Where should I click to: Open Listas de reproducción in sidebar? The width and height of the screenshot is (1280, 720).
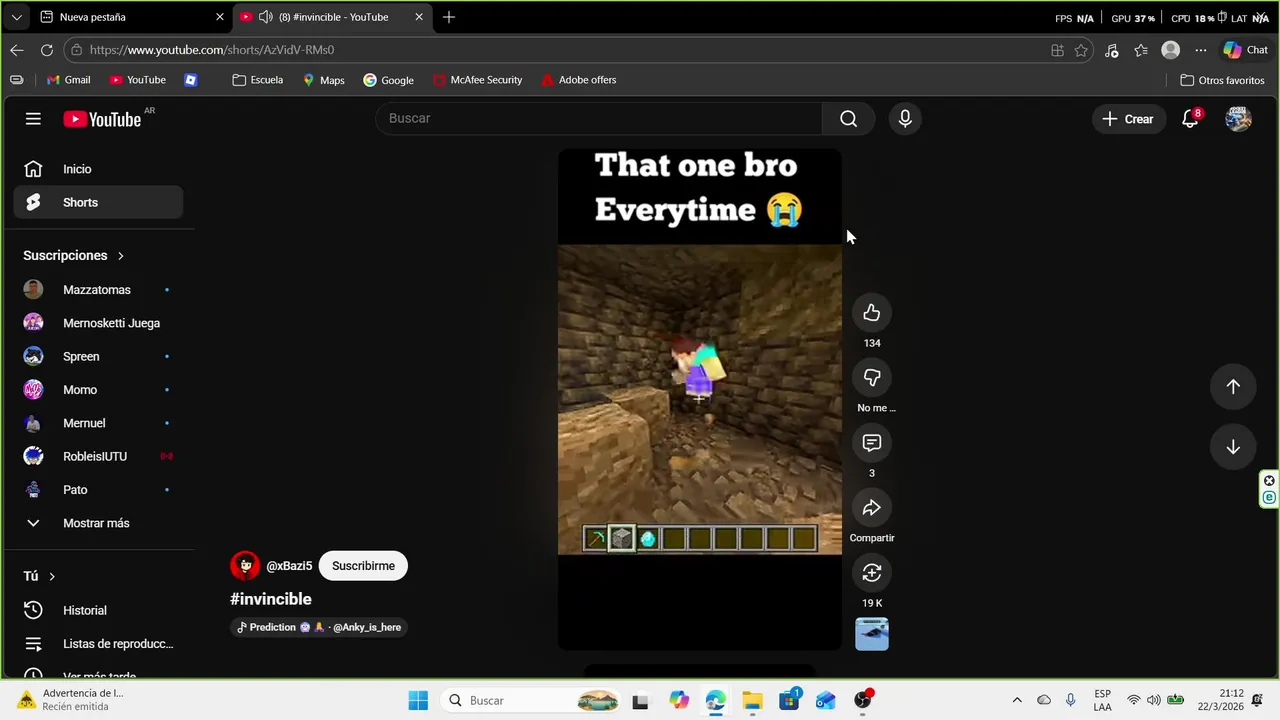[x=98, y=644]
